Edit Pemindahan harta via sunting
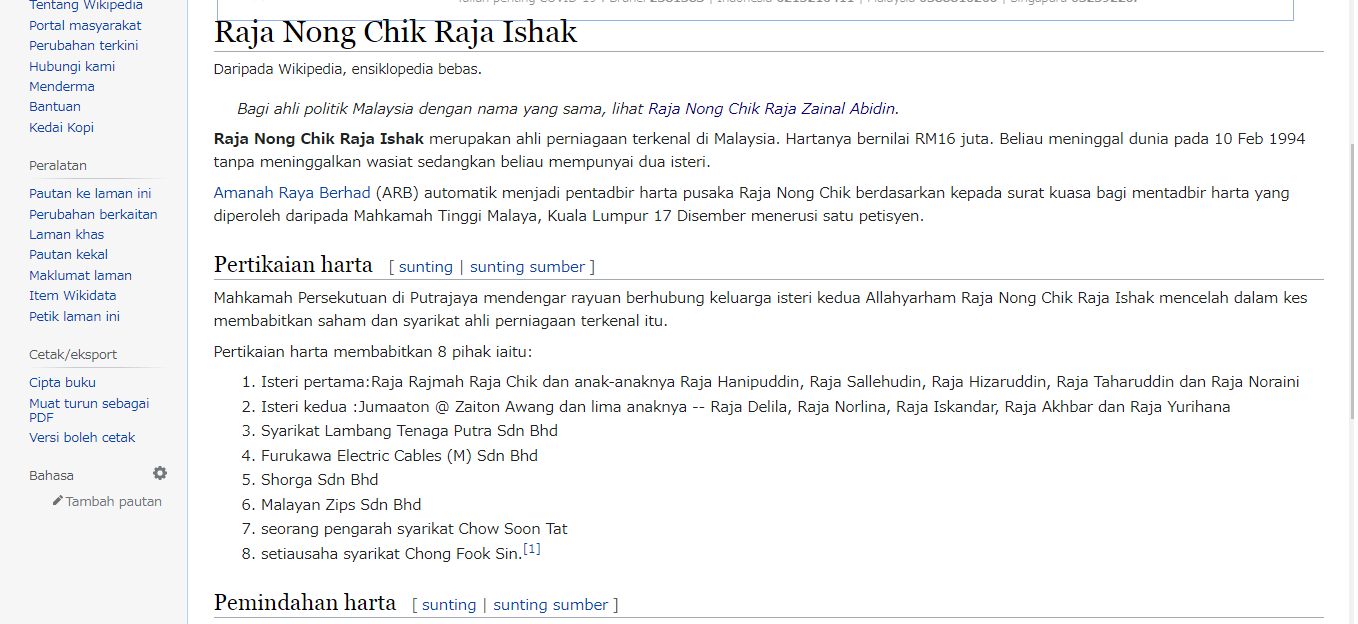The height and width of the screenshot is (624, 1358). click(449, 604)
